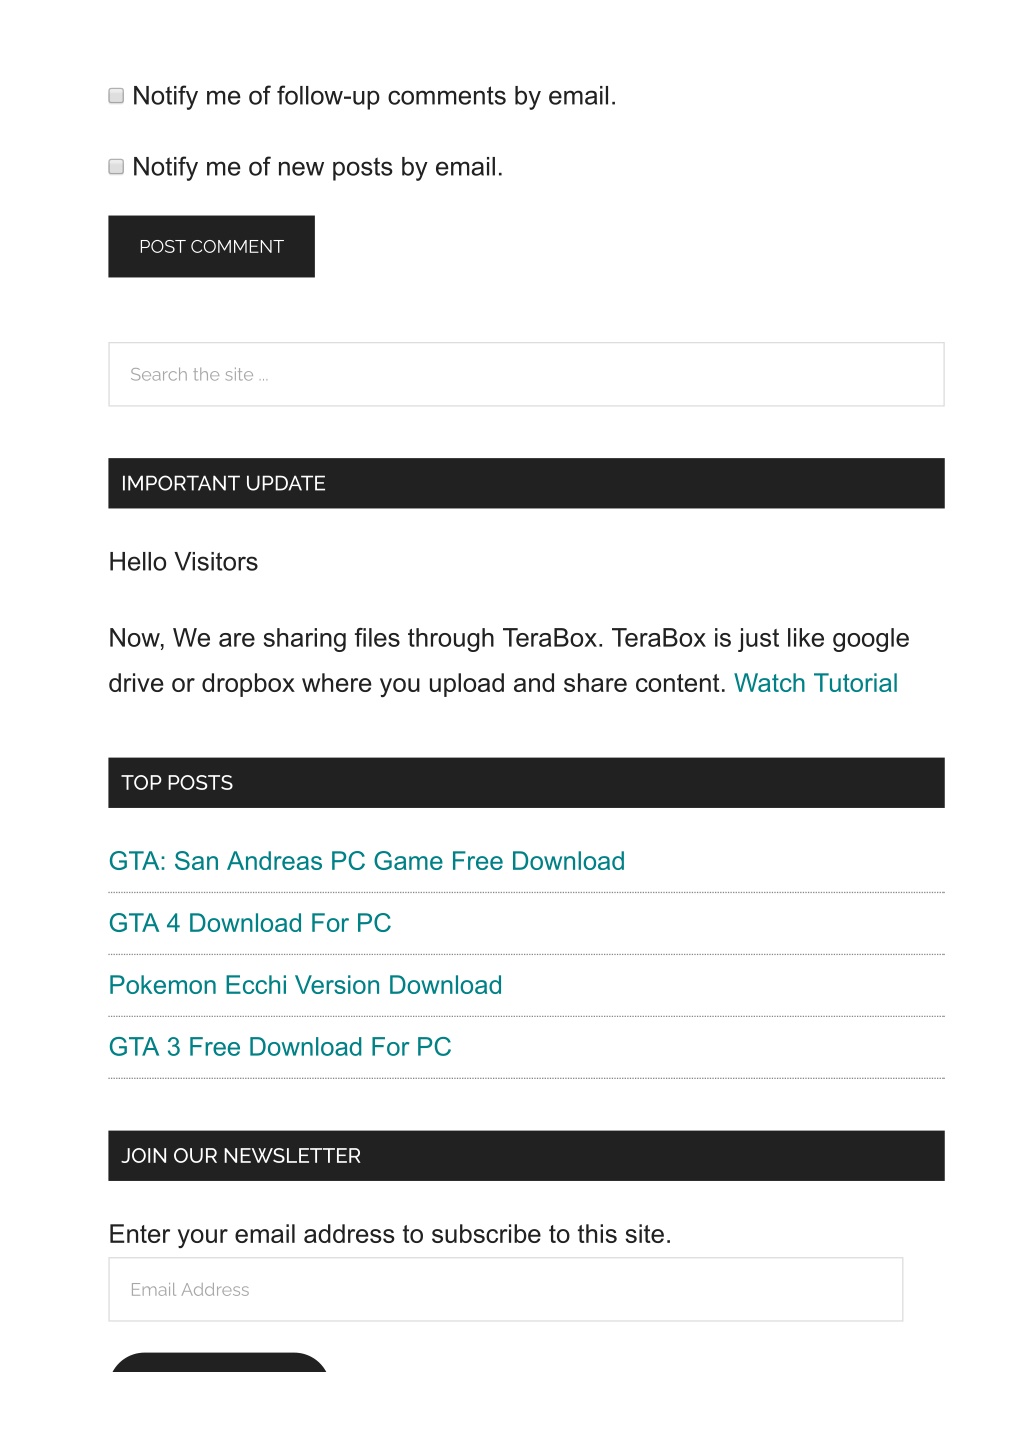Click the 'Notify me of new posts' label text
The width and height of the screenshot is (1024, 1449).
click(317, 167)
